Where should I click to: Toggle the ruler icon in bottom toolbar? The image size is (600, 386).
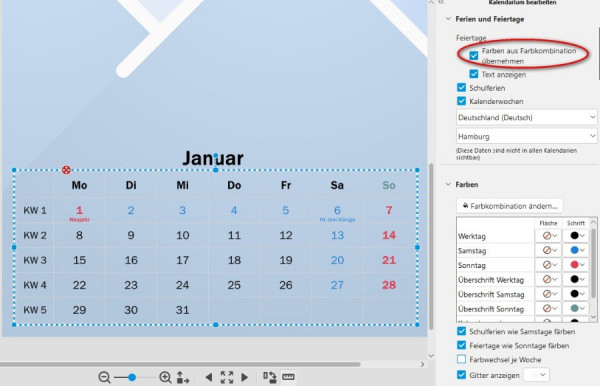288,377
